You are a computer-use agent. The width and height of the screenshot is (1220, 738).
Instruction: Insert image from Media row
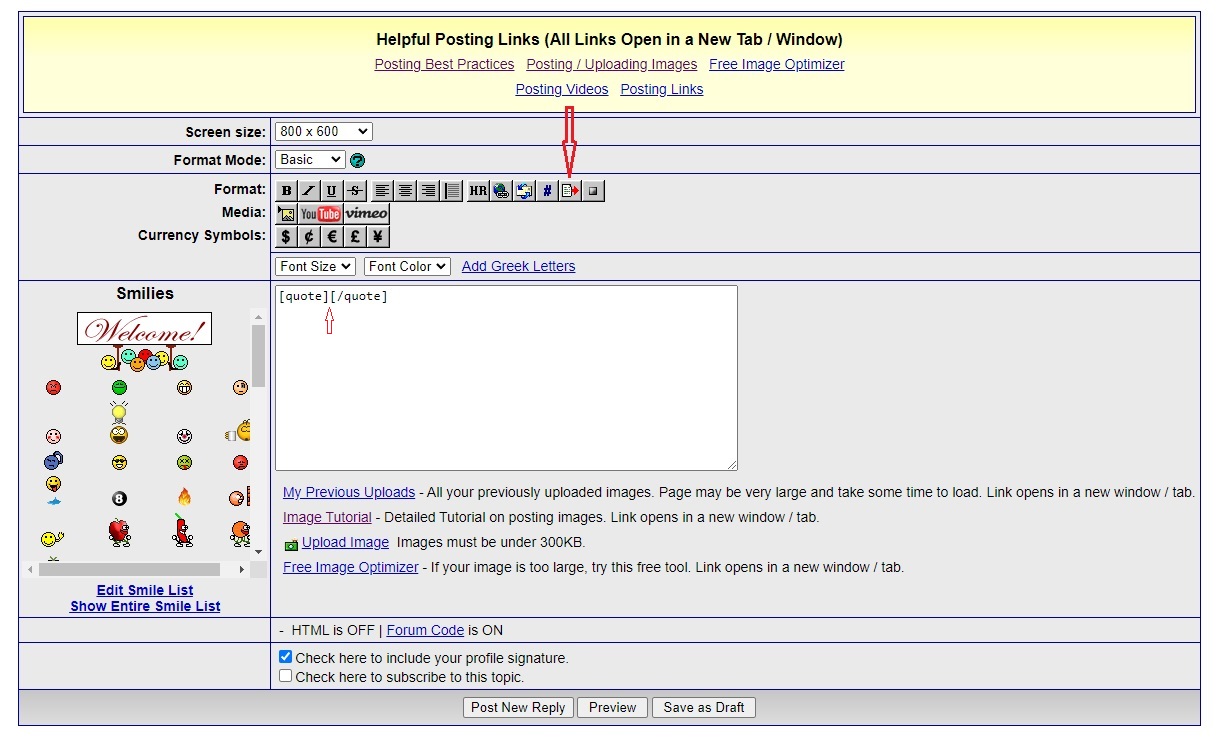click(x=286, y=213)
